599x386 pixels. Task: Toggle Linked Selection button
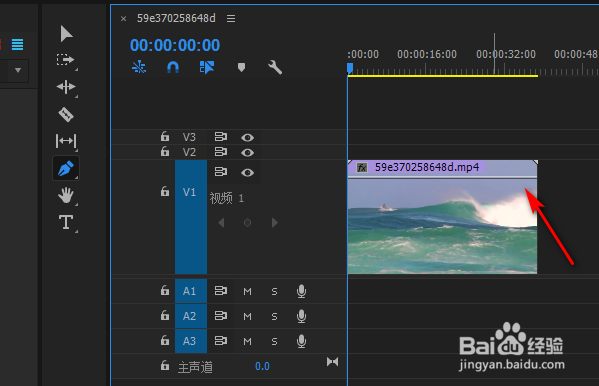point(207,67)
